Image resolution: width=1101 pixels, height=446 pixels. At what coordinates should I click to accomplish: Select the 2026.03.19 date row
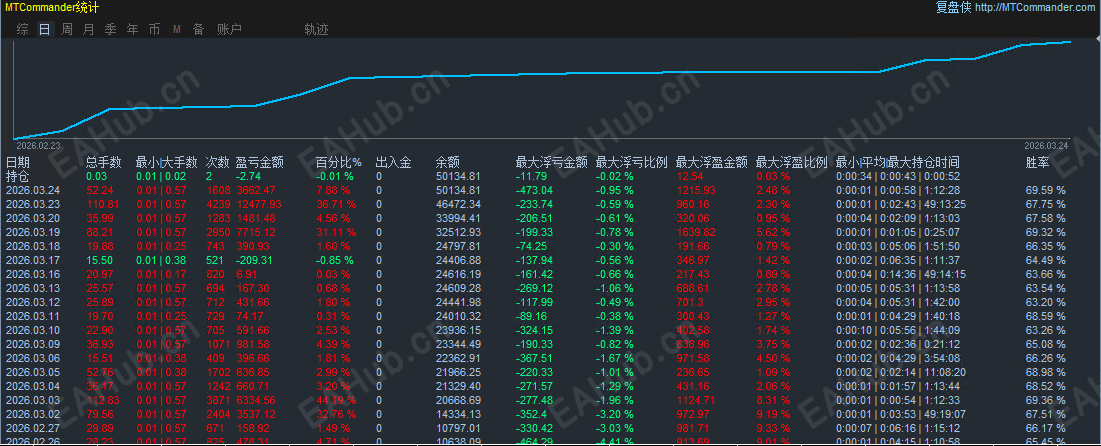(35, 232)
